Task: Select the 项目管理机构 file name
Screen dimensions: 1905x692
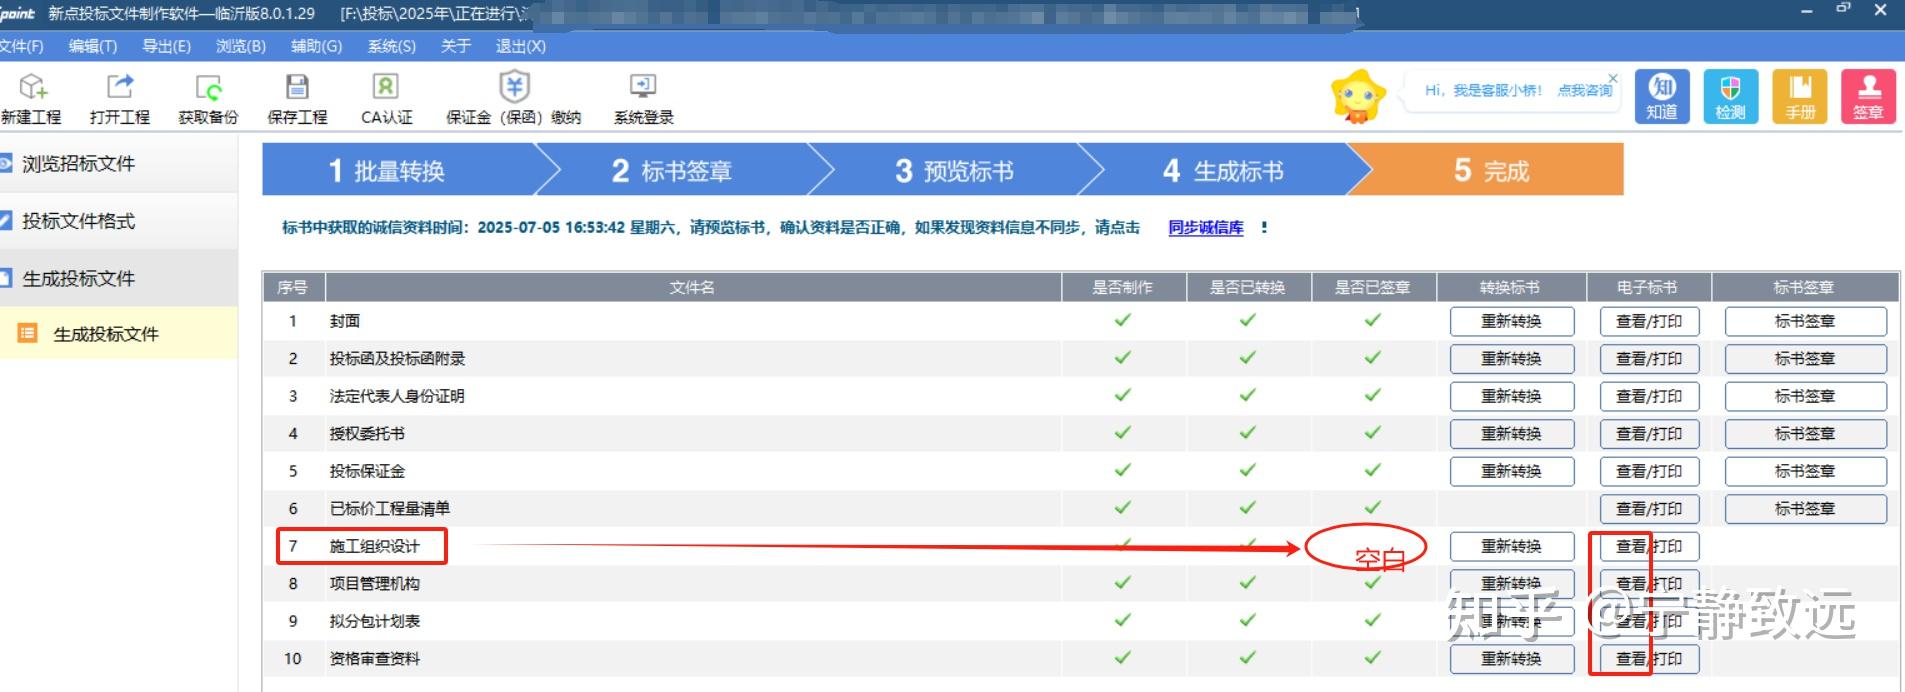Action: pos(375,583)
